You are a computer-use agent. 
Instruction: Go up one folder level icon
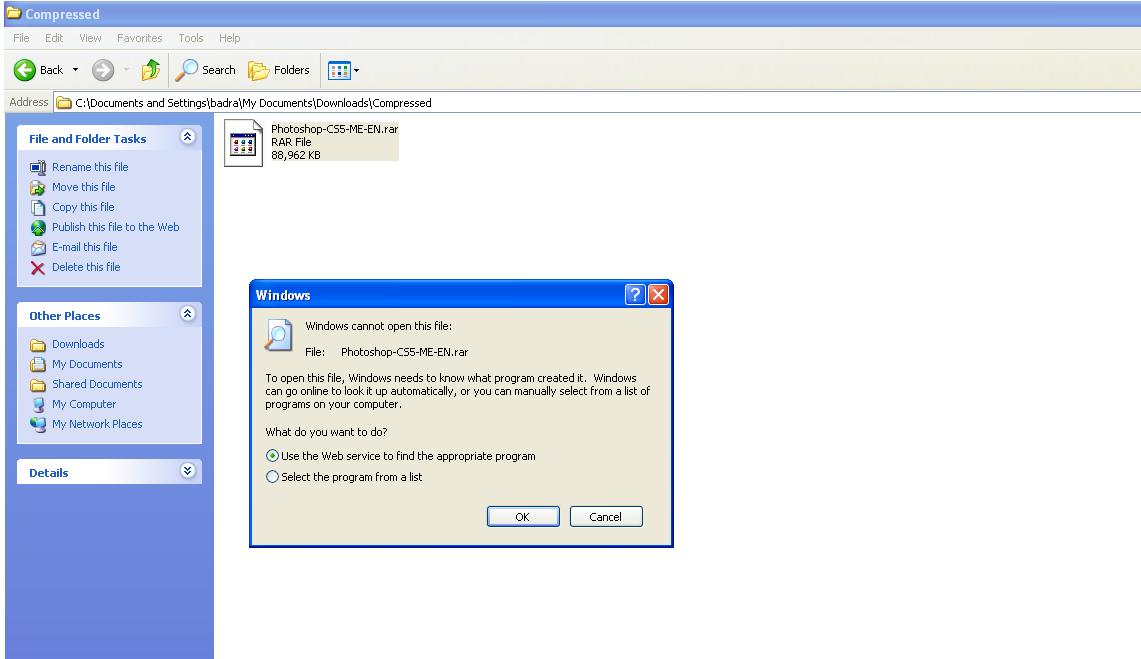coord(151,70)
